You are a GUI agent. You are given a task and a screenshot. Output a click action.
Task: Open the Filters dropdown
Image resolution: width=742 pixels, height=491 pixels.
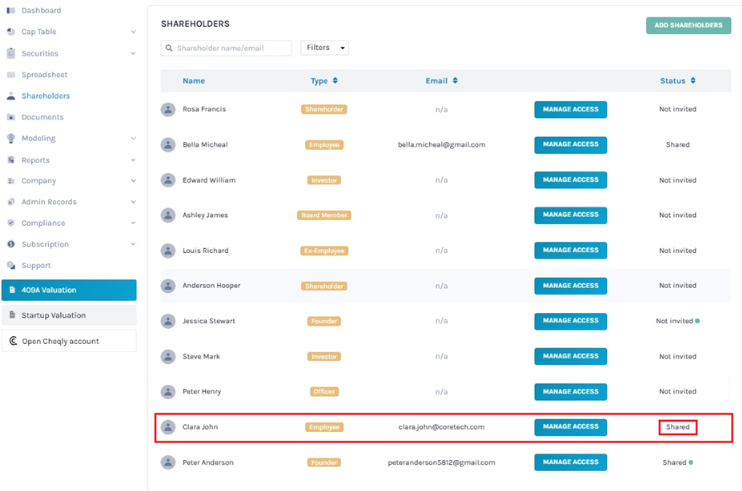click(325, 48)
